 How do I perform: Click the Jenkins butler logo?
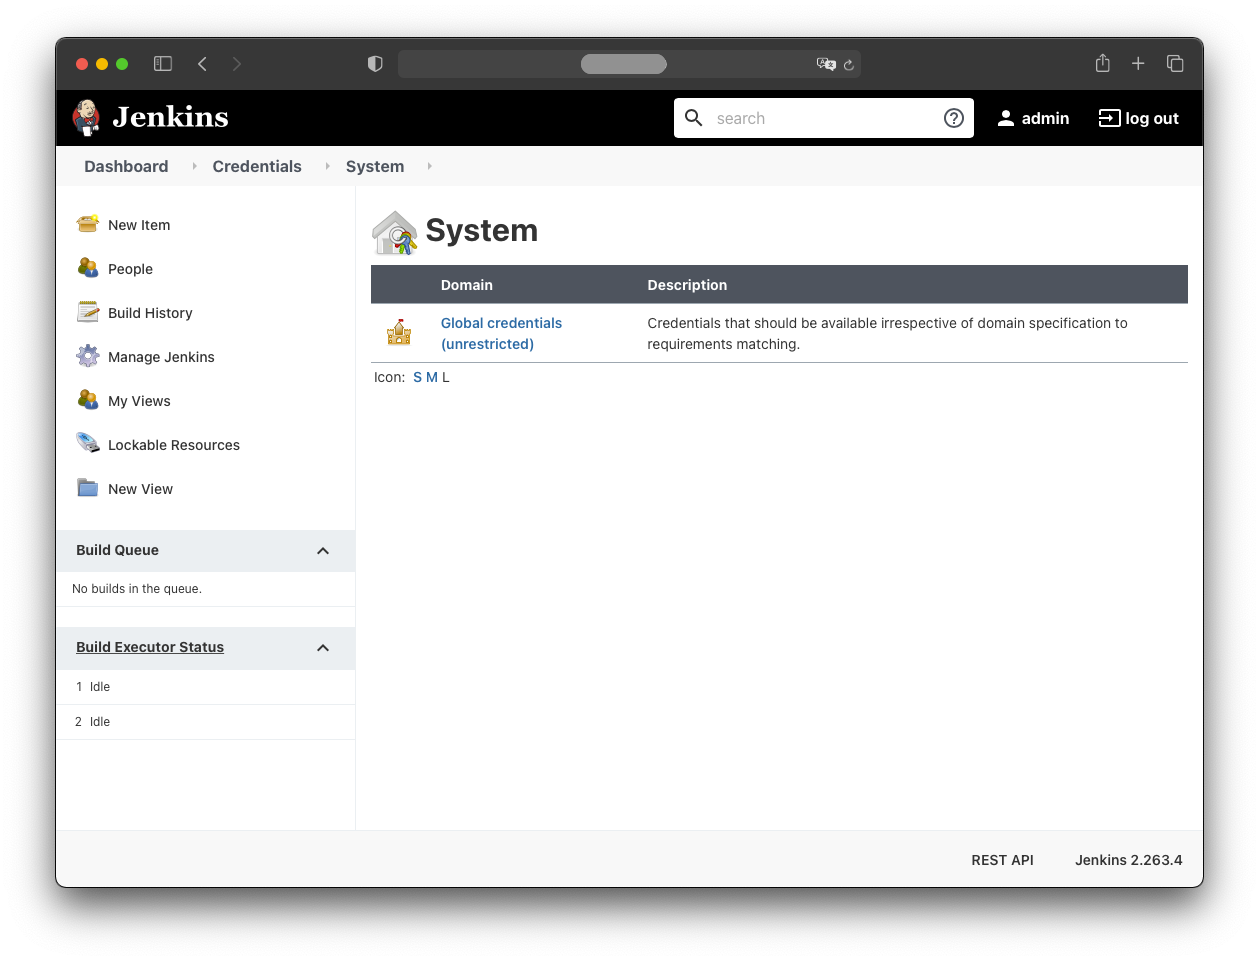click(87, 118)
